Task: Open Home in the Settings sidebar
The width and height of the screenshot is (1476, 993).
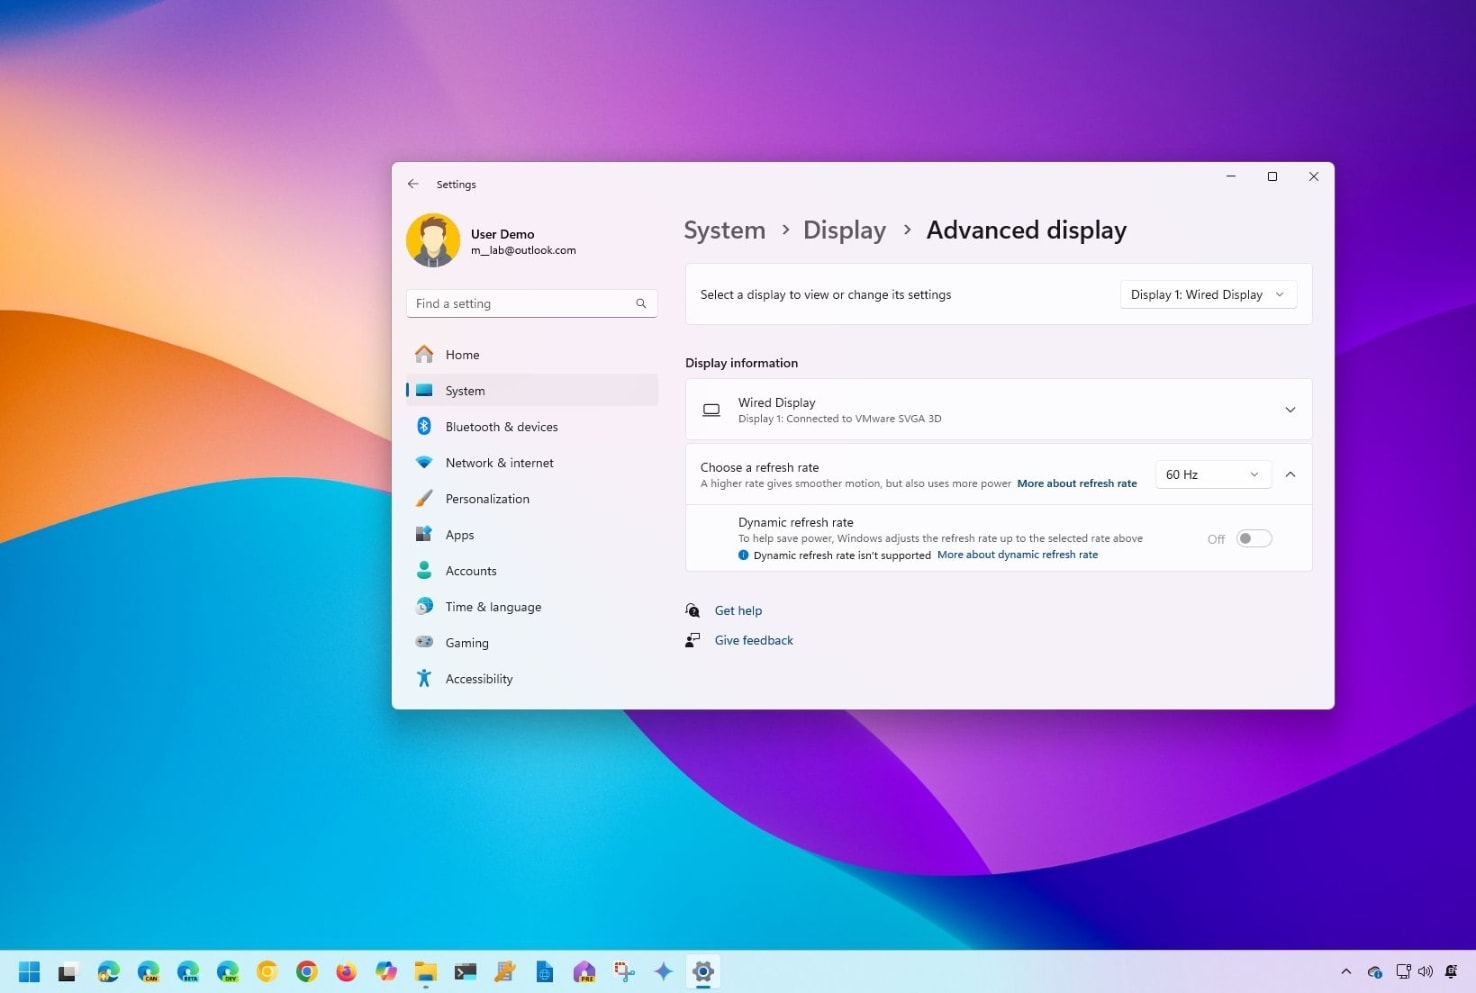Action: (x=462, y=354)
